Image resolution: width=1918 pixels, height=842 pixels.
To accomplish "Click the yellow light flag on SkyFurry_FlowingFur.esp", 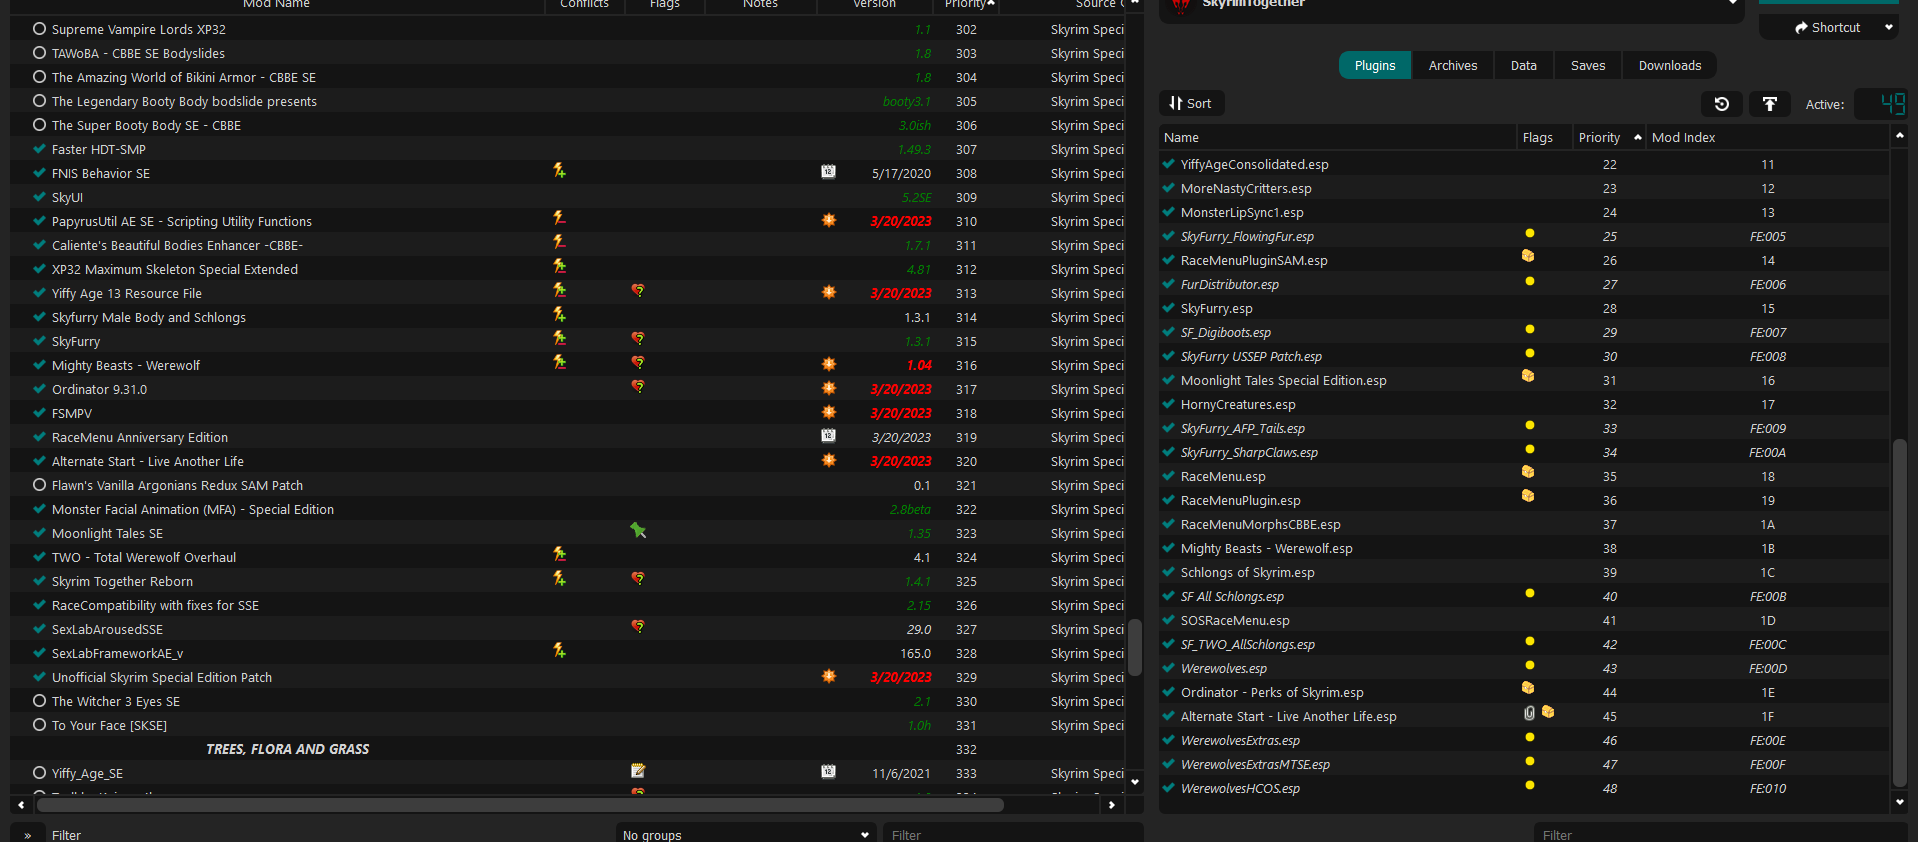I will [x=1529, y=234].
